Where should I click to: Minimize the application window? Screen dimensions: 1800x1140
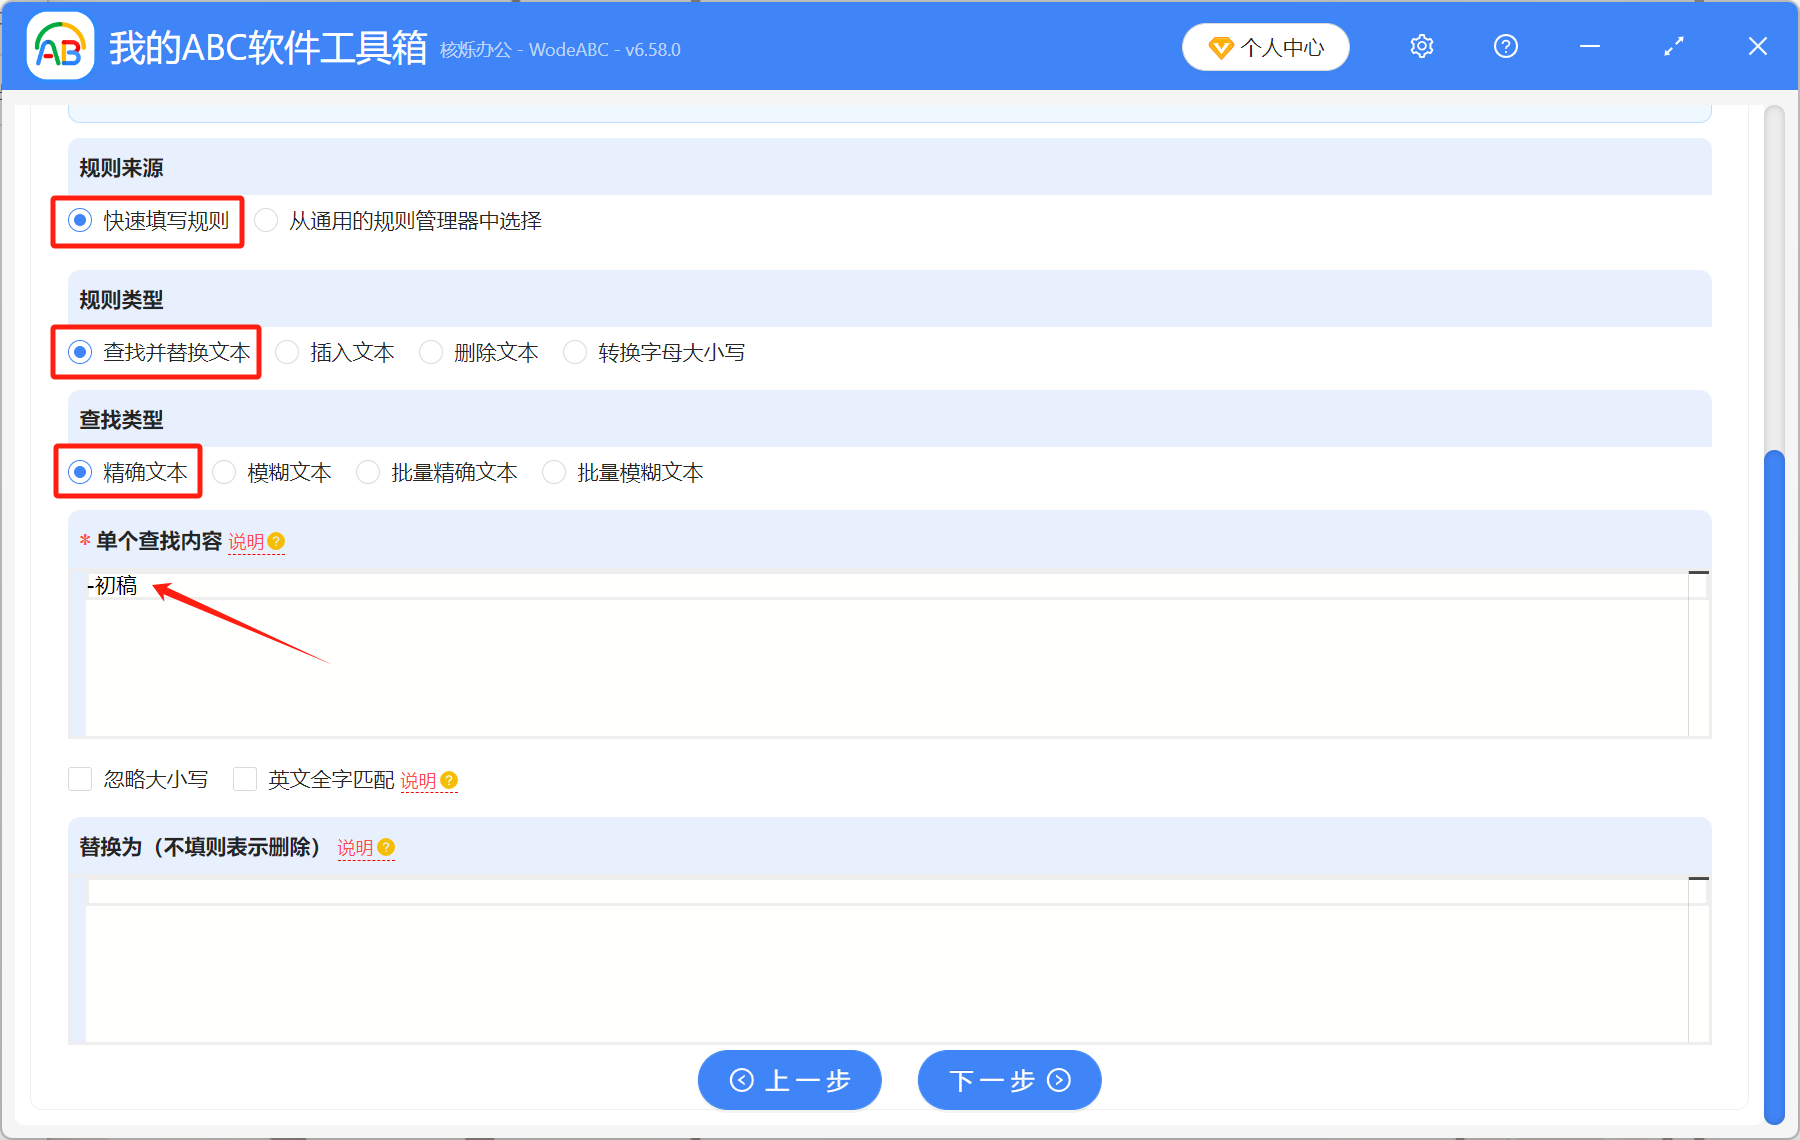point(1589,46)
